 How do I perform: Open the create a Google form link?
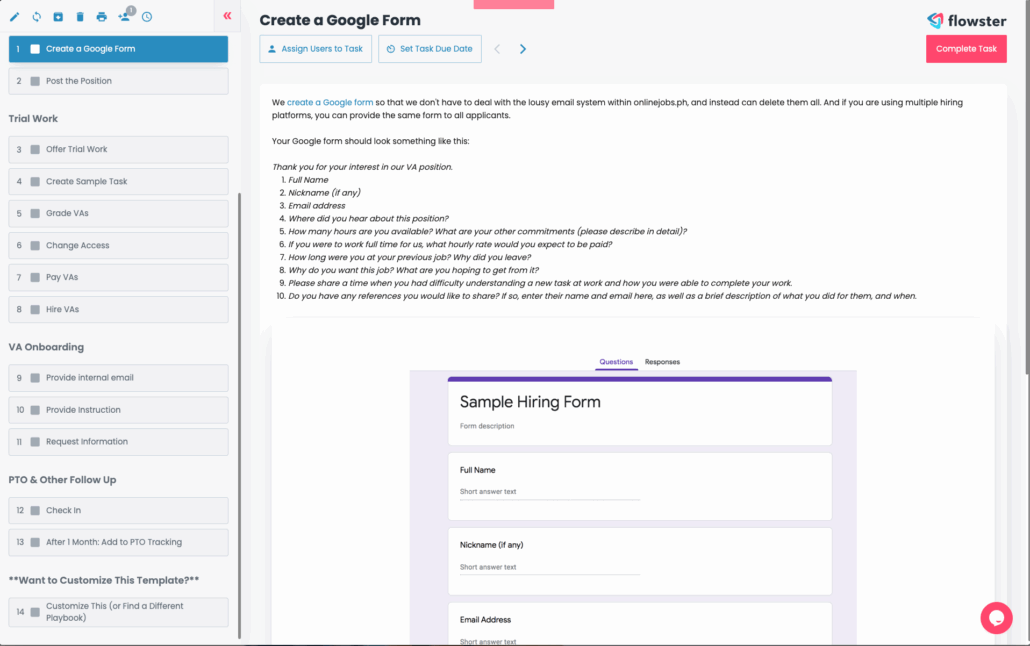click(x=330, y=103)
